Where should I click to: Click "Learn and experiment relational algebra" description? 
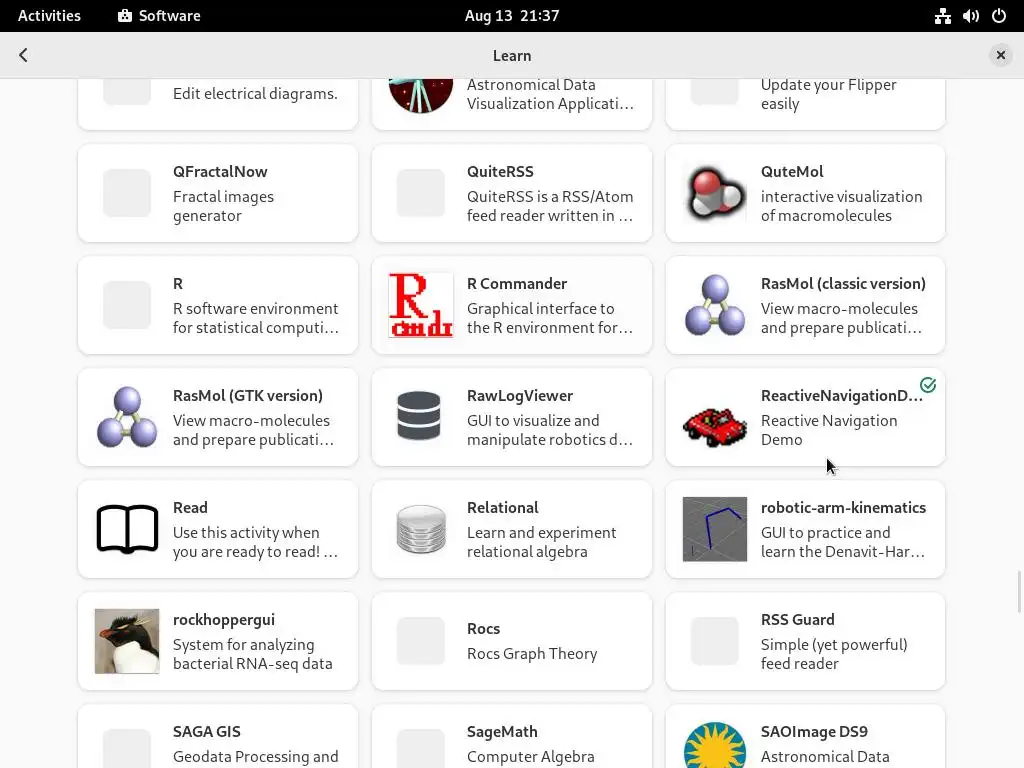(x=541, y=542)
